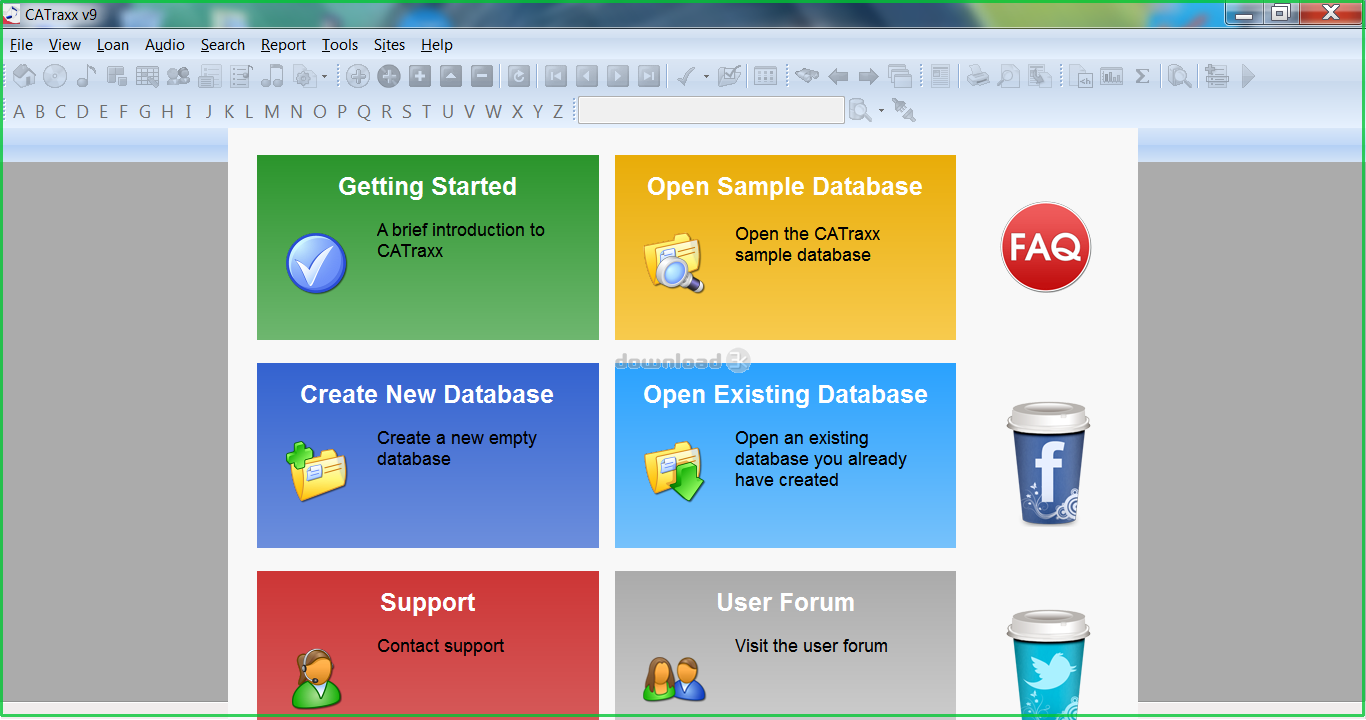Go to the last record button
This screenshot has width=1366, height=720.
point(649,76)
